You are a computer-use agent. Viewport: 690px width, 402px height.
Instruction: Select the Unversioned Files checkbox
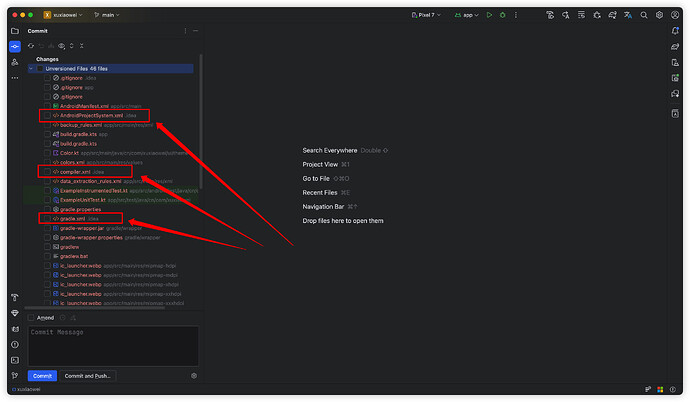click(x=40, y=68)
